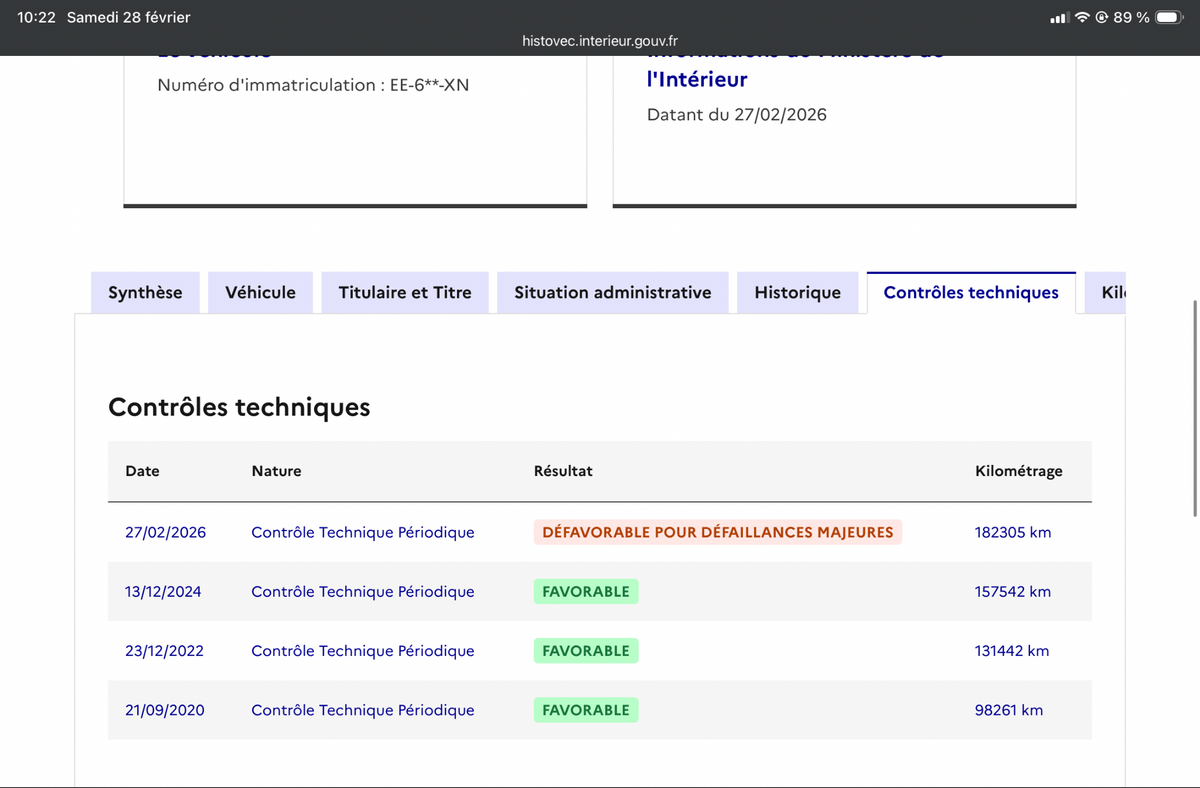Open the Synthèse tab
1200x788 pixels.
pos(145,292)
